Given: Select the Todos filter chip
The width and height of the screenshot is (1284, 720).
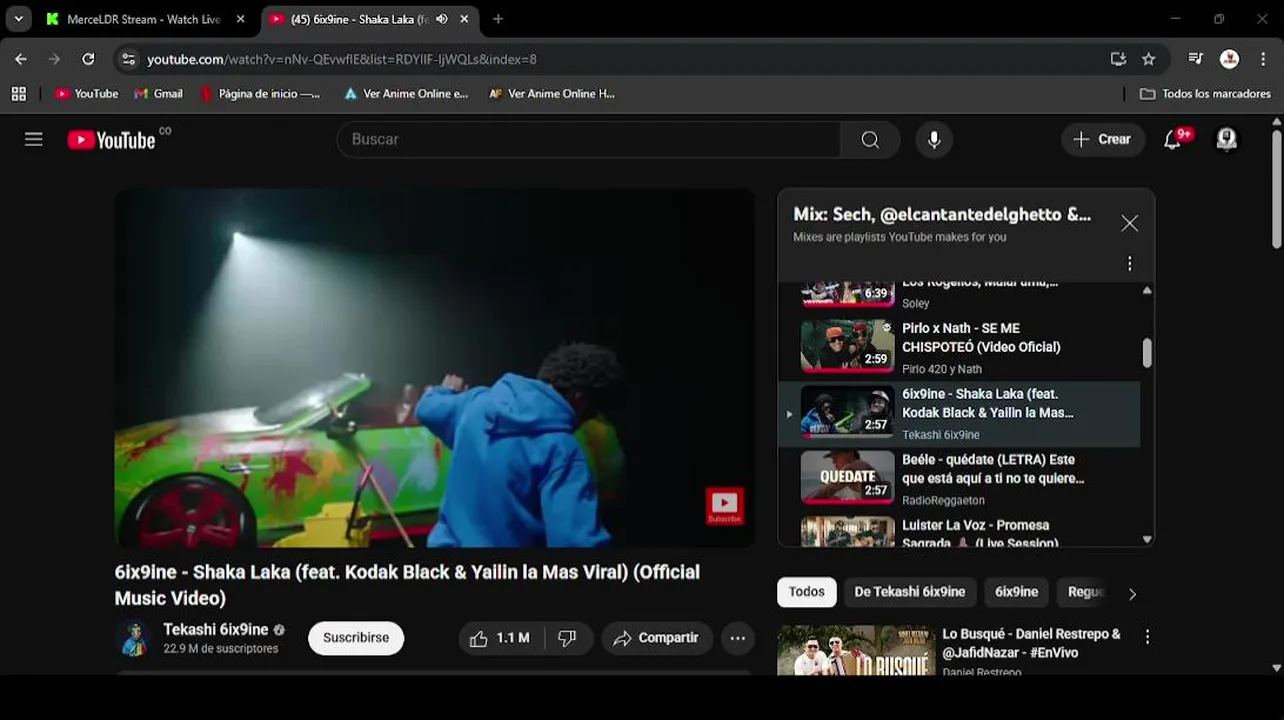Looking at the screenshot, I should point(806,592).
